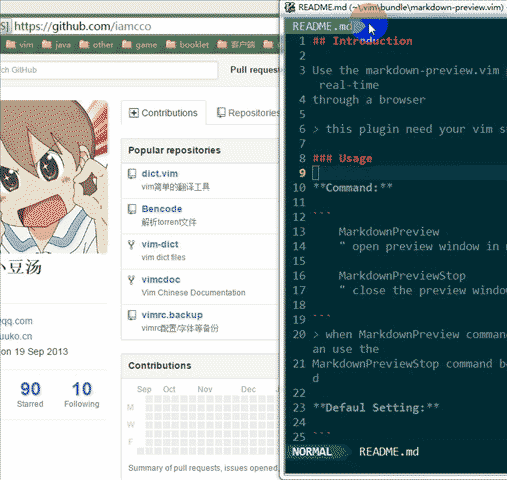Click the Repositories tab book icon
This screenshot has height=480, width=507.
221,113
